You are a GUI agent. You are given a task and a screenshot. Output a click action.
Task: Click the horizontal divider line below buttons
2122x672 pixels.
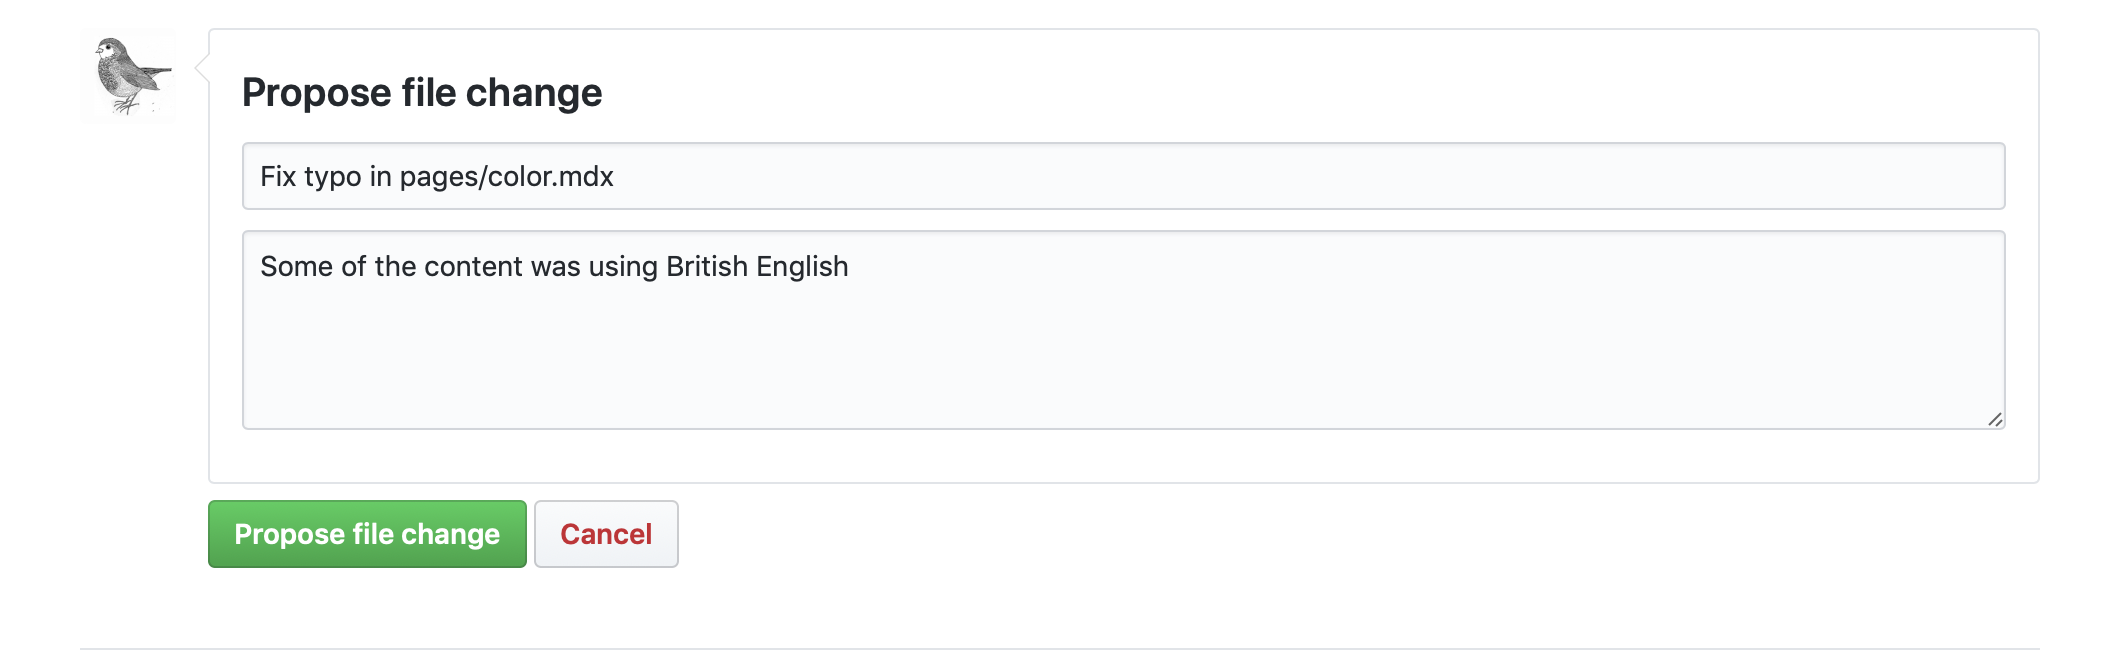tap(1060, 649)
